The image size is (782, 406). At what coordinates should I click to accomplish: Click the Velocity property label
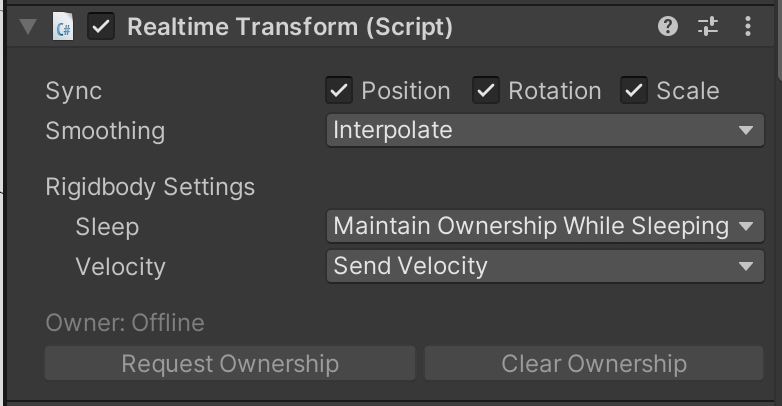pos(120,267)
